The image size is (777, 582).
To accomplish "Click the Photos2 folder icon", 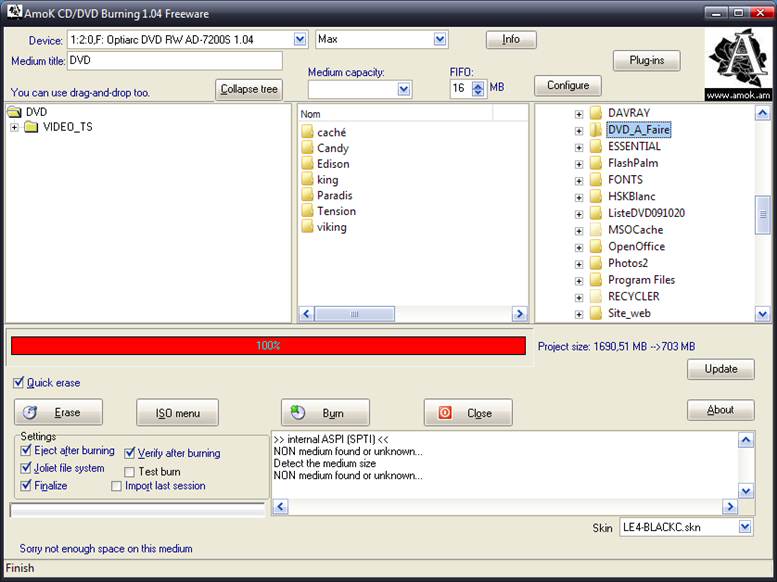I will pos(596,263).
